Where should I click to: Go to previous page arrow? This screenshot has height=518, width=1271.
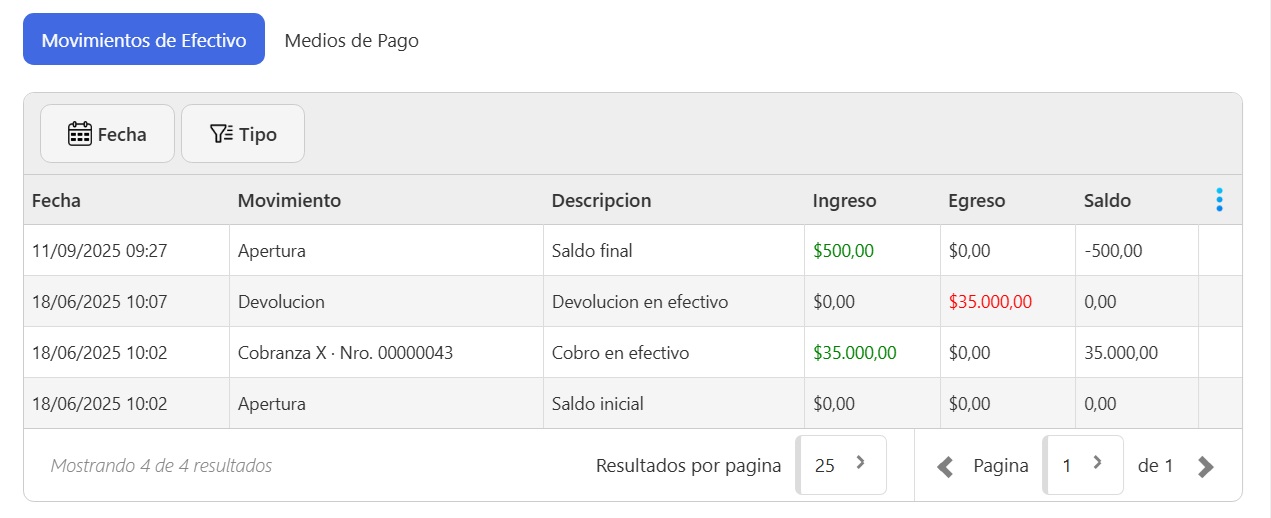pyautogui.click(x=945, y=466)
